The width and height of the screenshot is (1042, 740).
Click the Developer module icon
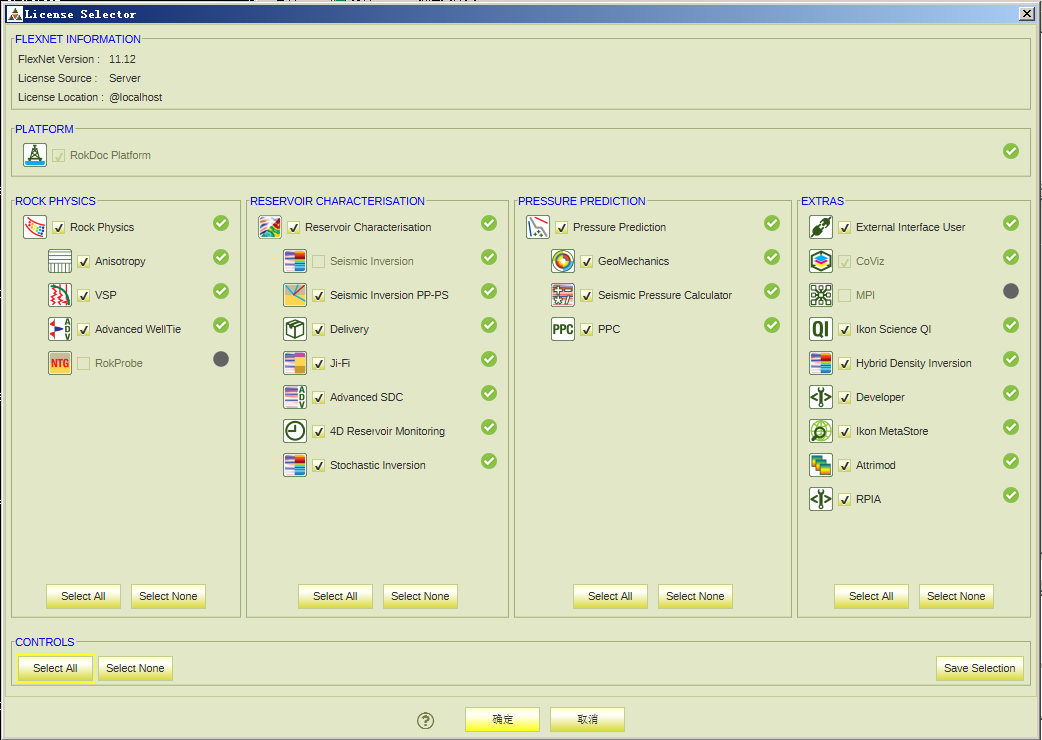pyautogui.click(x=821, y=397)
